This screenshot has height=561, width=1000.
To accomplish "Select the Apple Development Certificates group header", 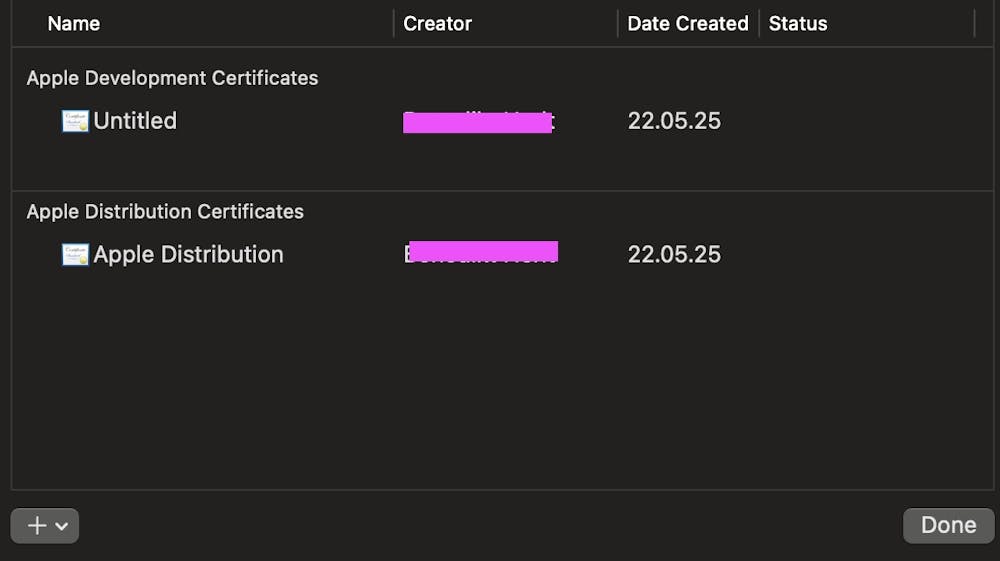I will pos(172,78).
